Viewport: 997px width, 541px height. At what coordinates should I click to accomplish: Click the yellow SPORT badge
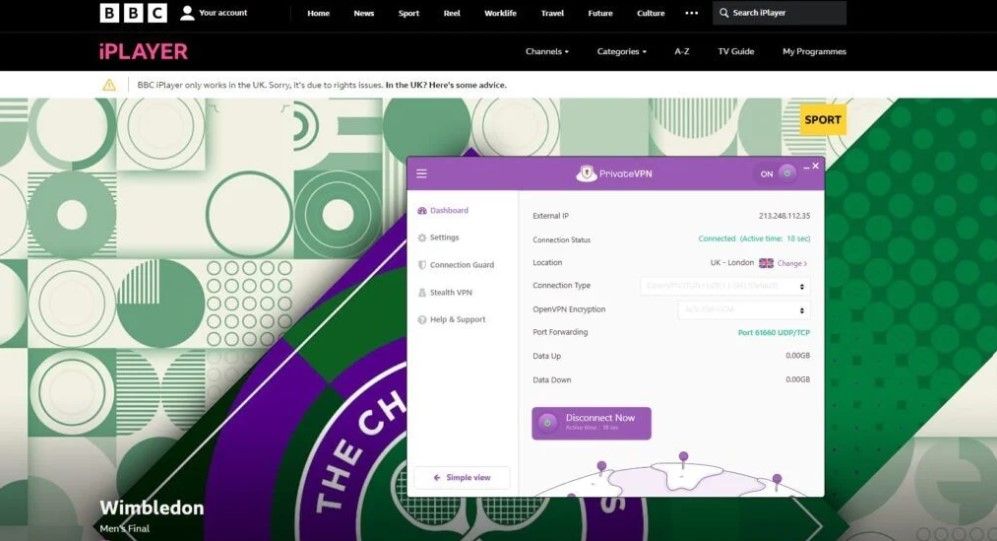coord(823,120)
